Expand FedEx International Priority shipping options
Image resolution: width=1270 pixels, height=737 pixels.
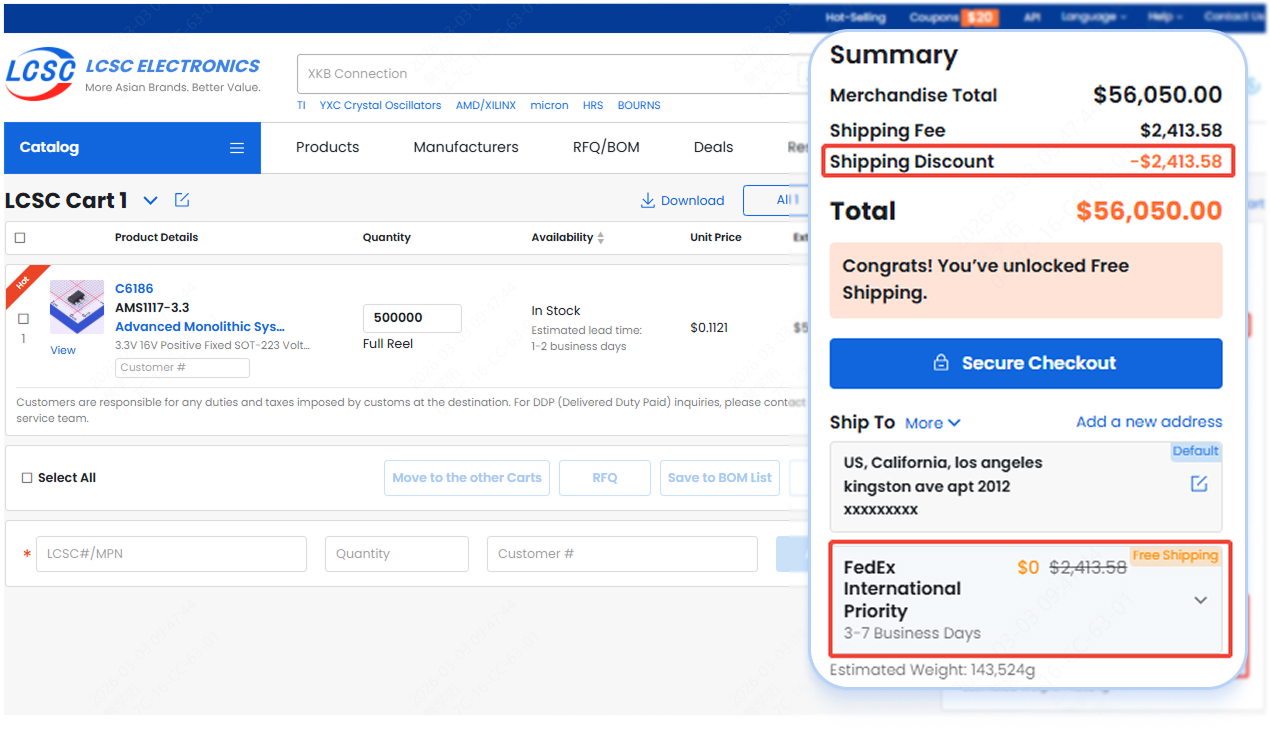pos(1201,600)
